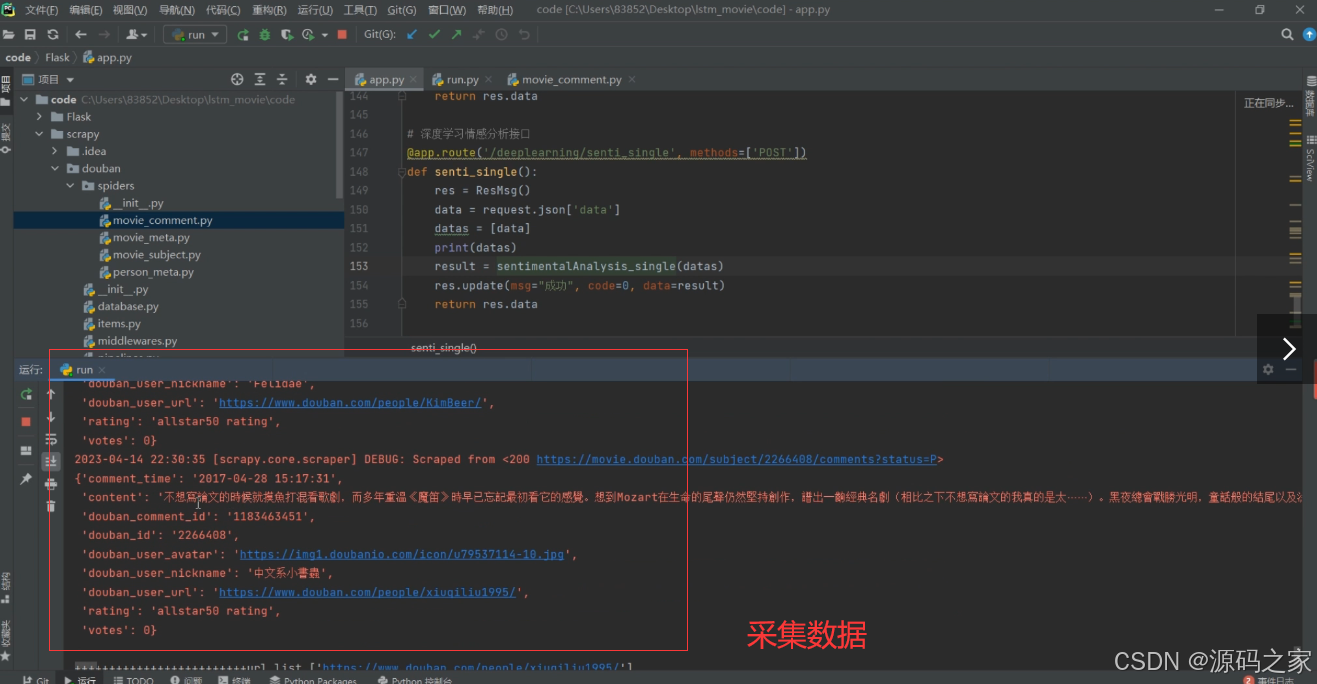
Task: Go back with the left arrow
Action: tap(81, 34)
